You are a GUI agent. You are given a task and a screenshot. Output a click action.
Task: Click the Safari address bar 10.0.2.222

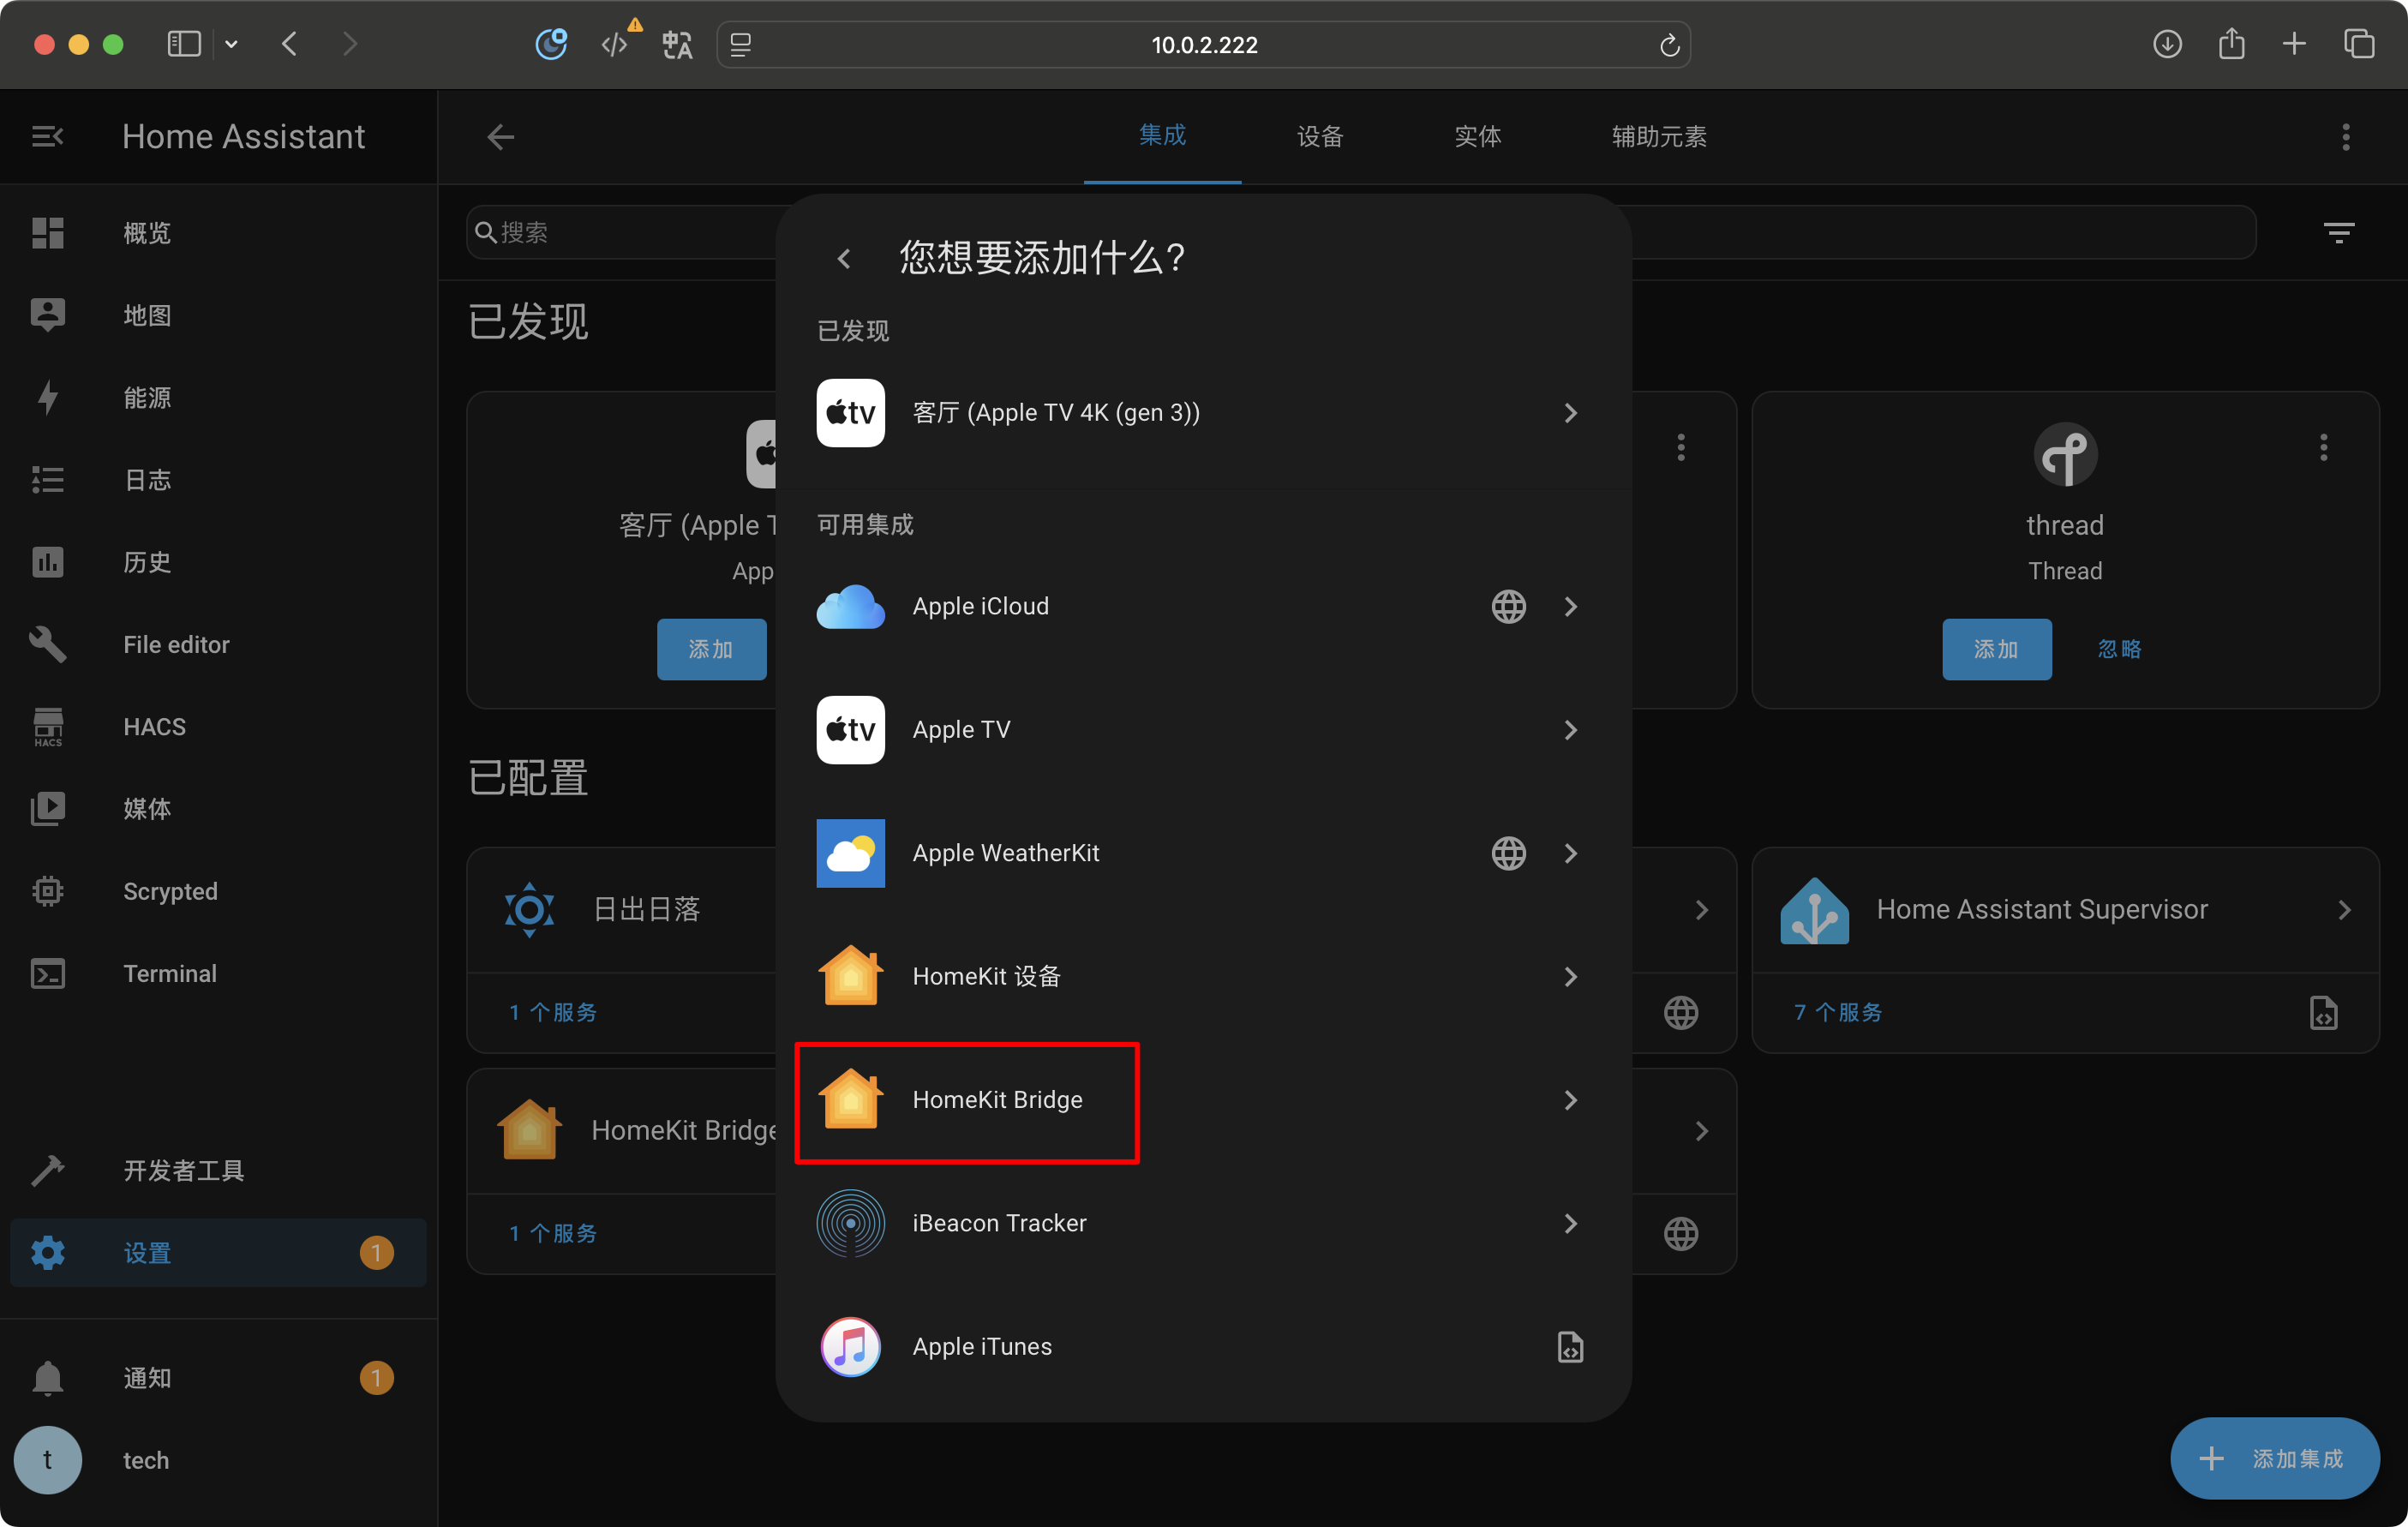pos(1203,45)
